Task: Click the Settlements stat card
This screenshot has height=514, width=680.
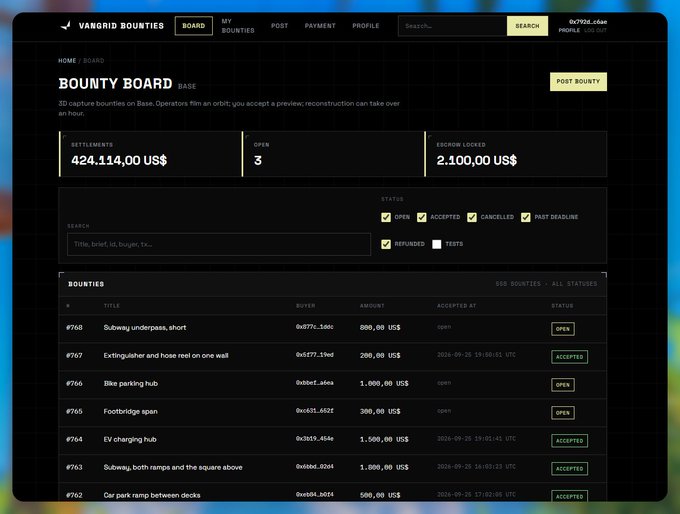Action: coord(150,154)
